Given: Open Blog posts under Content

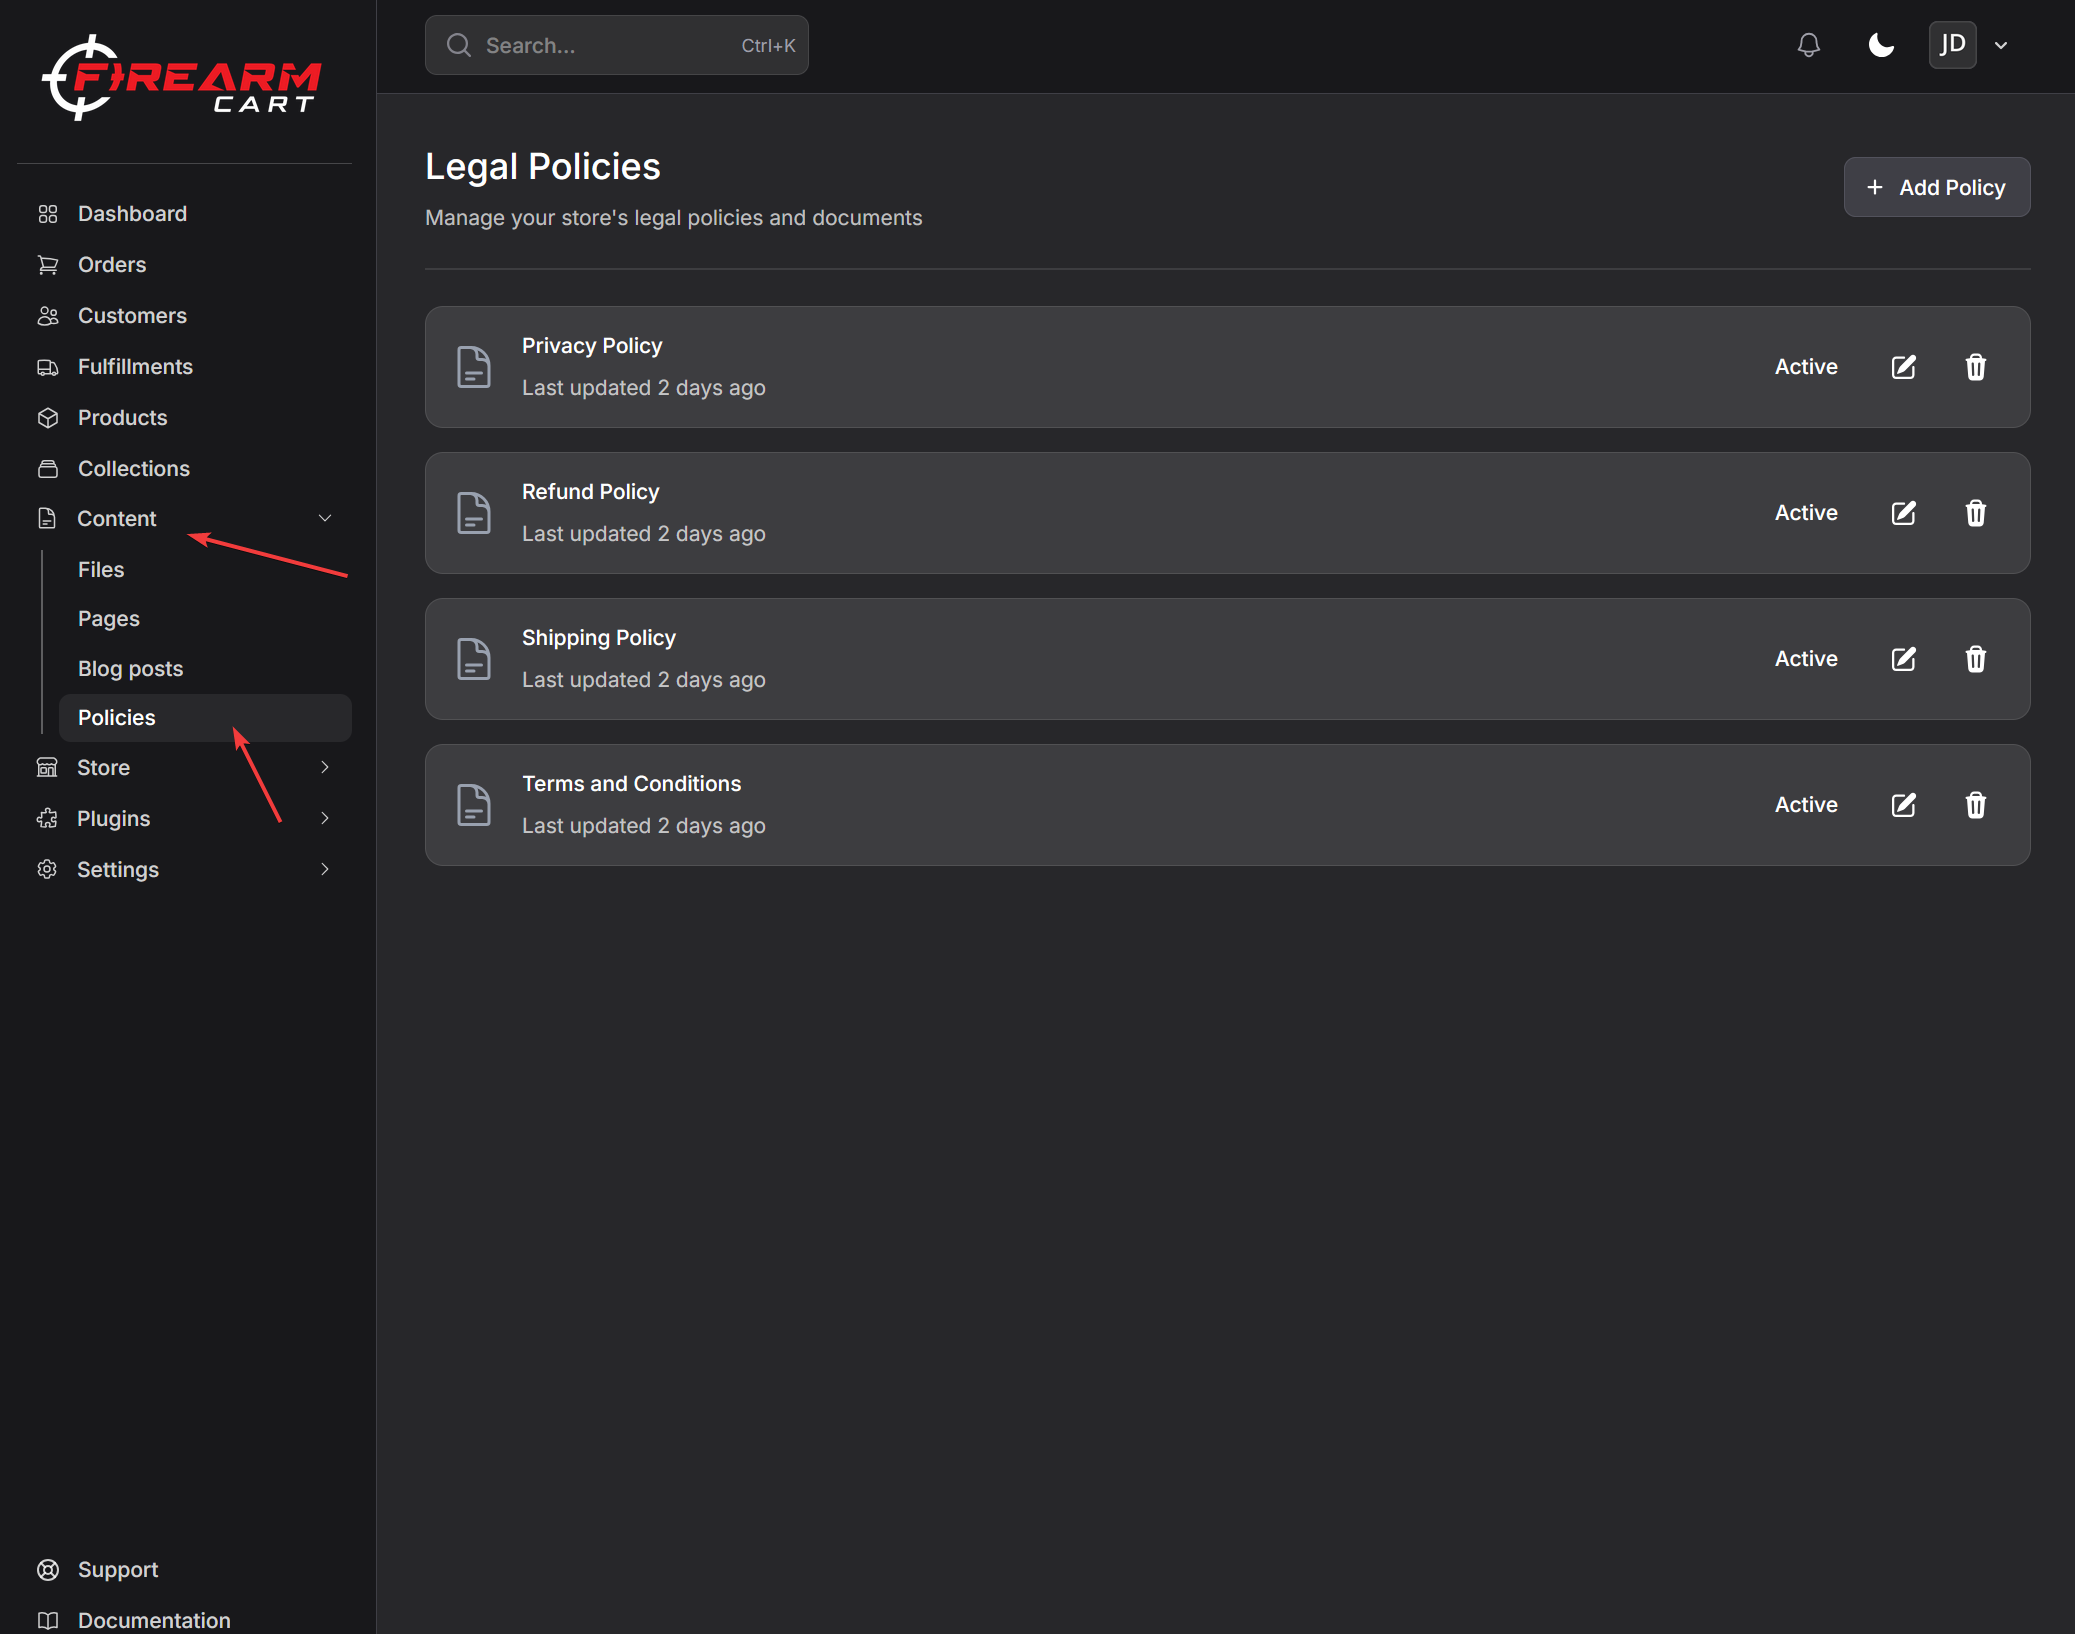Looking at the screenshot, I should 131,668.
